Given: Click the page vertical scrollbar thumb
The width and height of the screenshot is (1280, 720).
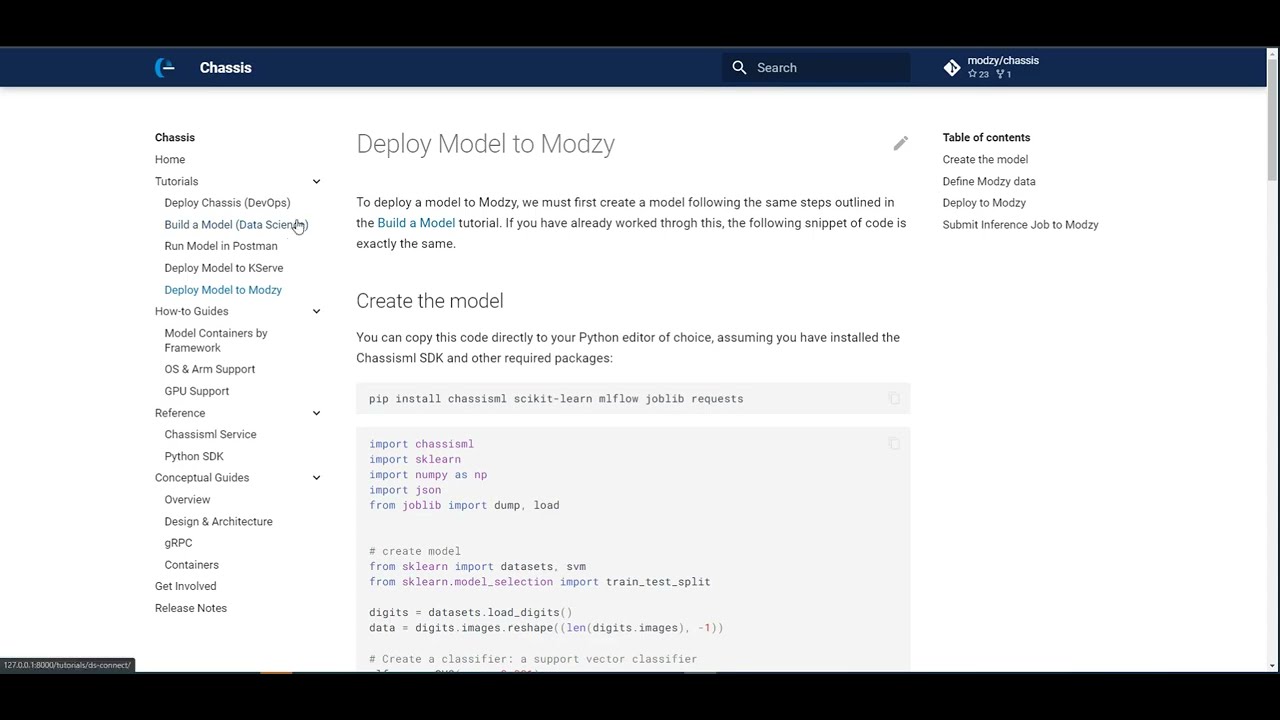Looking at the screenshot, I should coord(1272,120).
